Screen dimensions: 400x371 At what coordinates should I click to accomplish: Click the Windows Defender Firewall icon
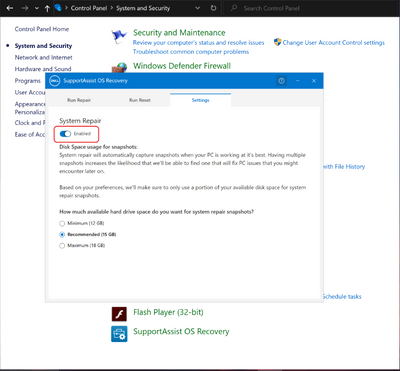(x=119, y=67)
